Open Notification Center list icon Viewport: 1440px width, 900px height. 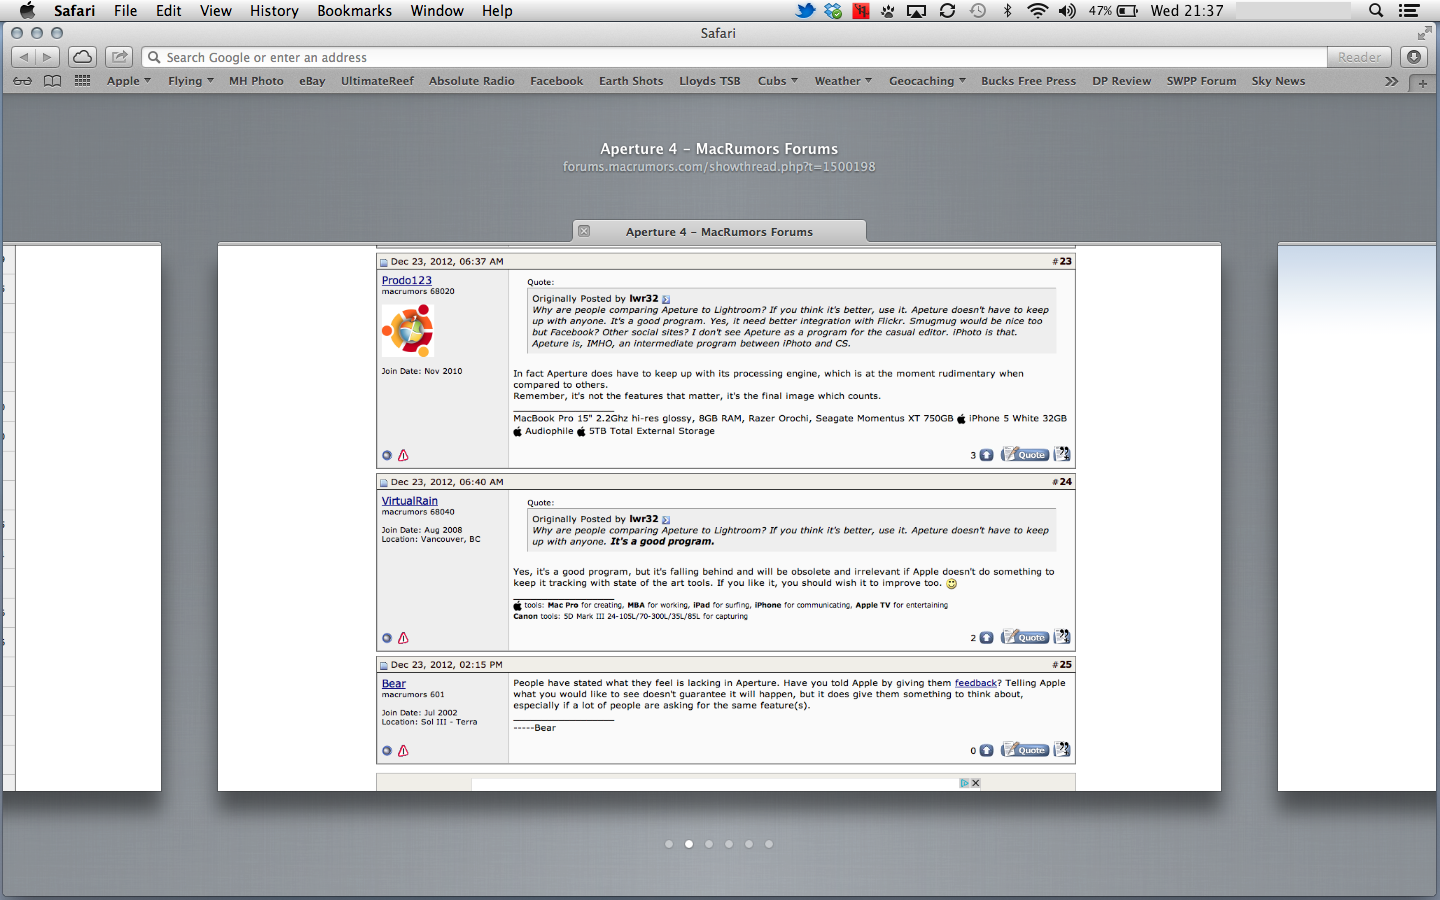[x=1409, y=11]
